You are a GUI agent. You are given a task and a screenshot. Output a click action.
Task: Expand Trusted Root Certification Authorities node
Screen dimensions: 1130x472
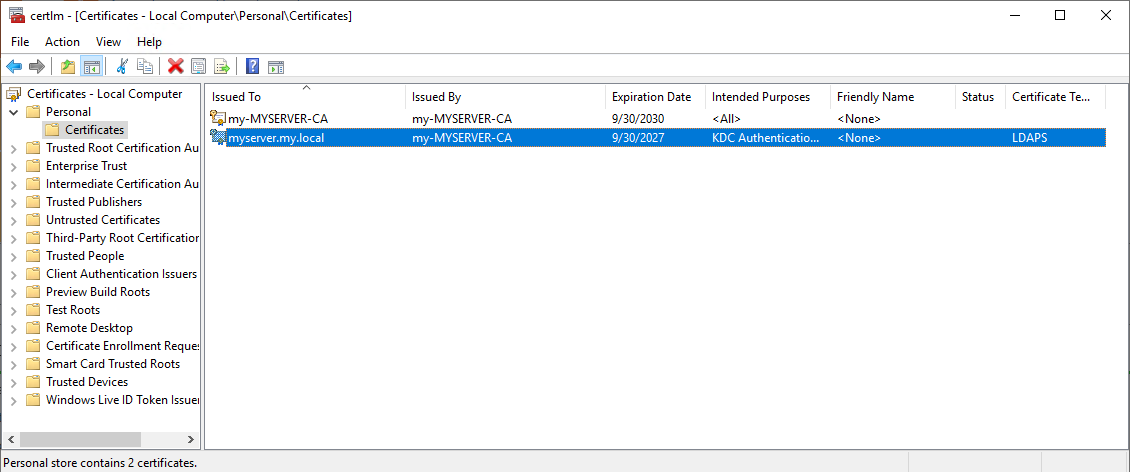[14, 148]
